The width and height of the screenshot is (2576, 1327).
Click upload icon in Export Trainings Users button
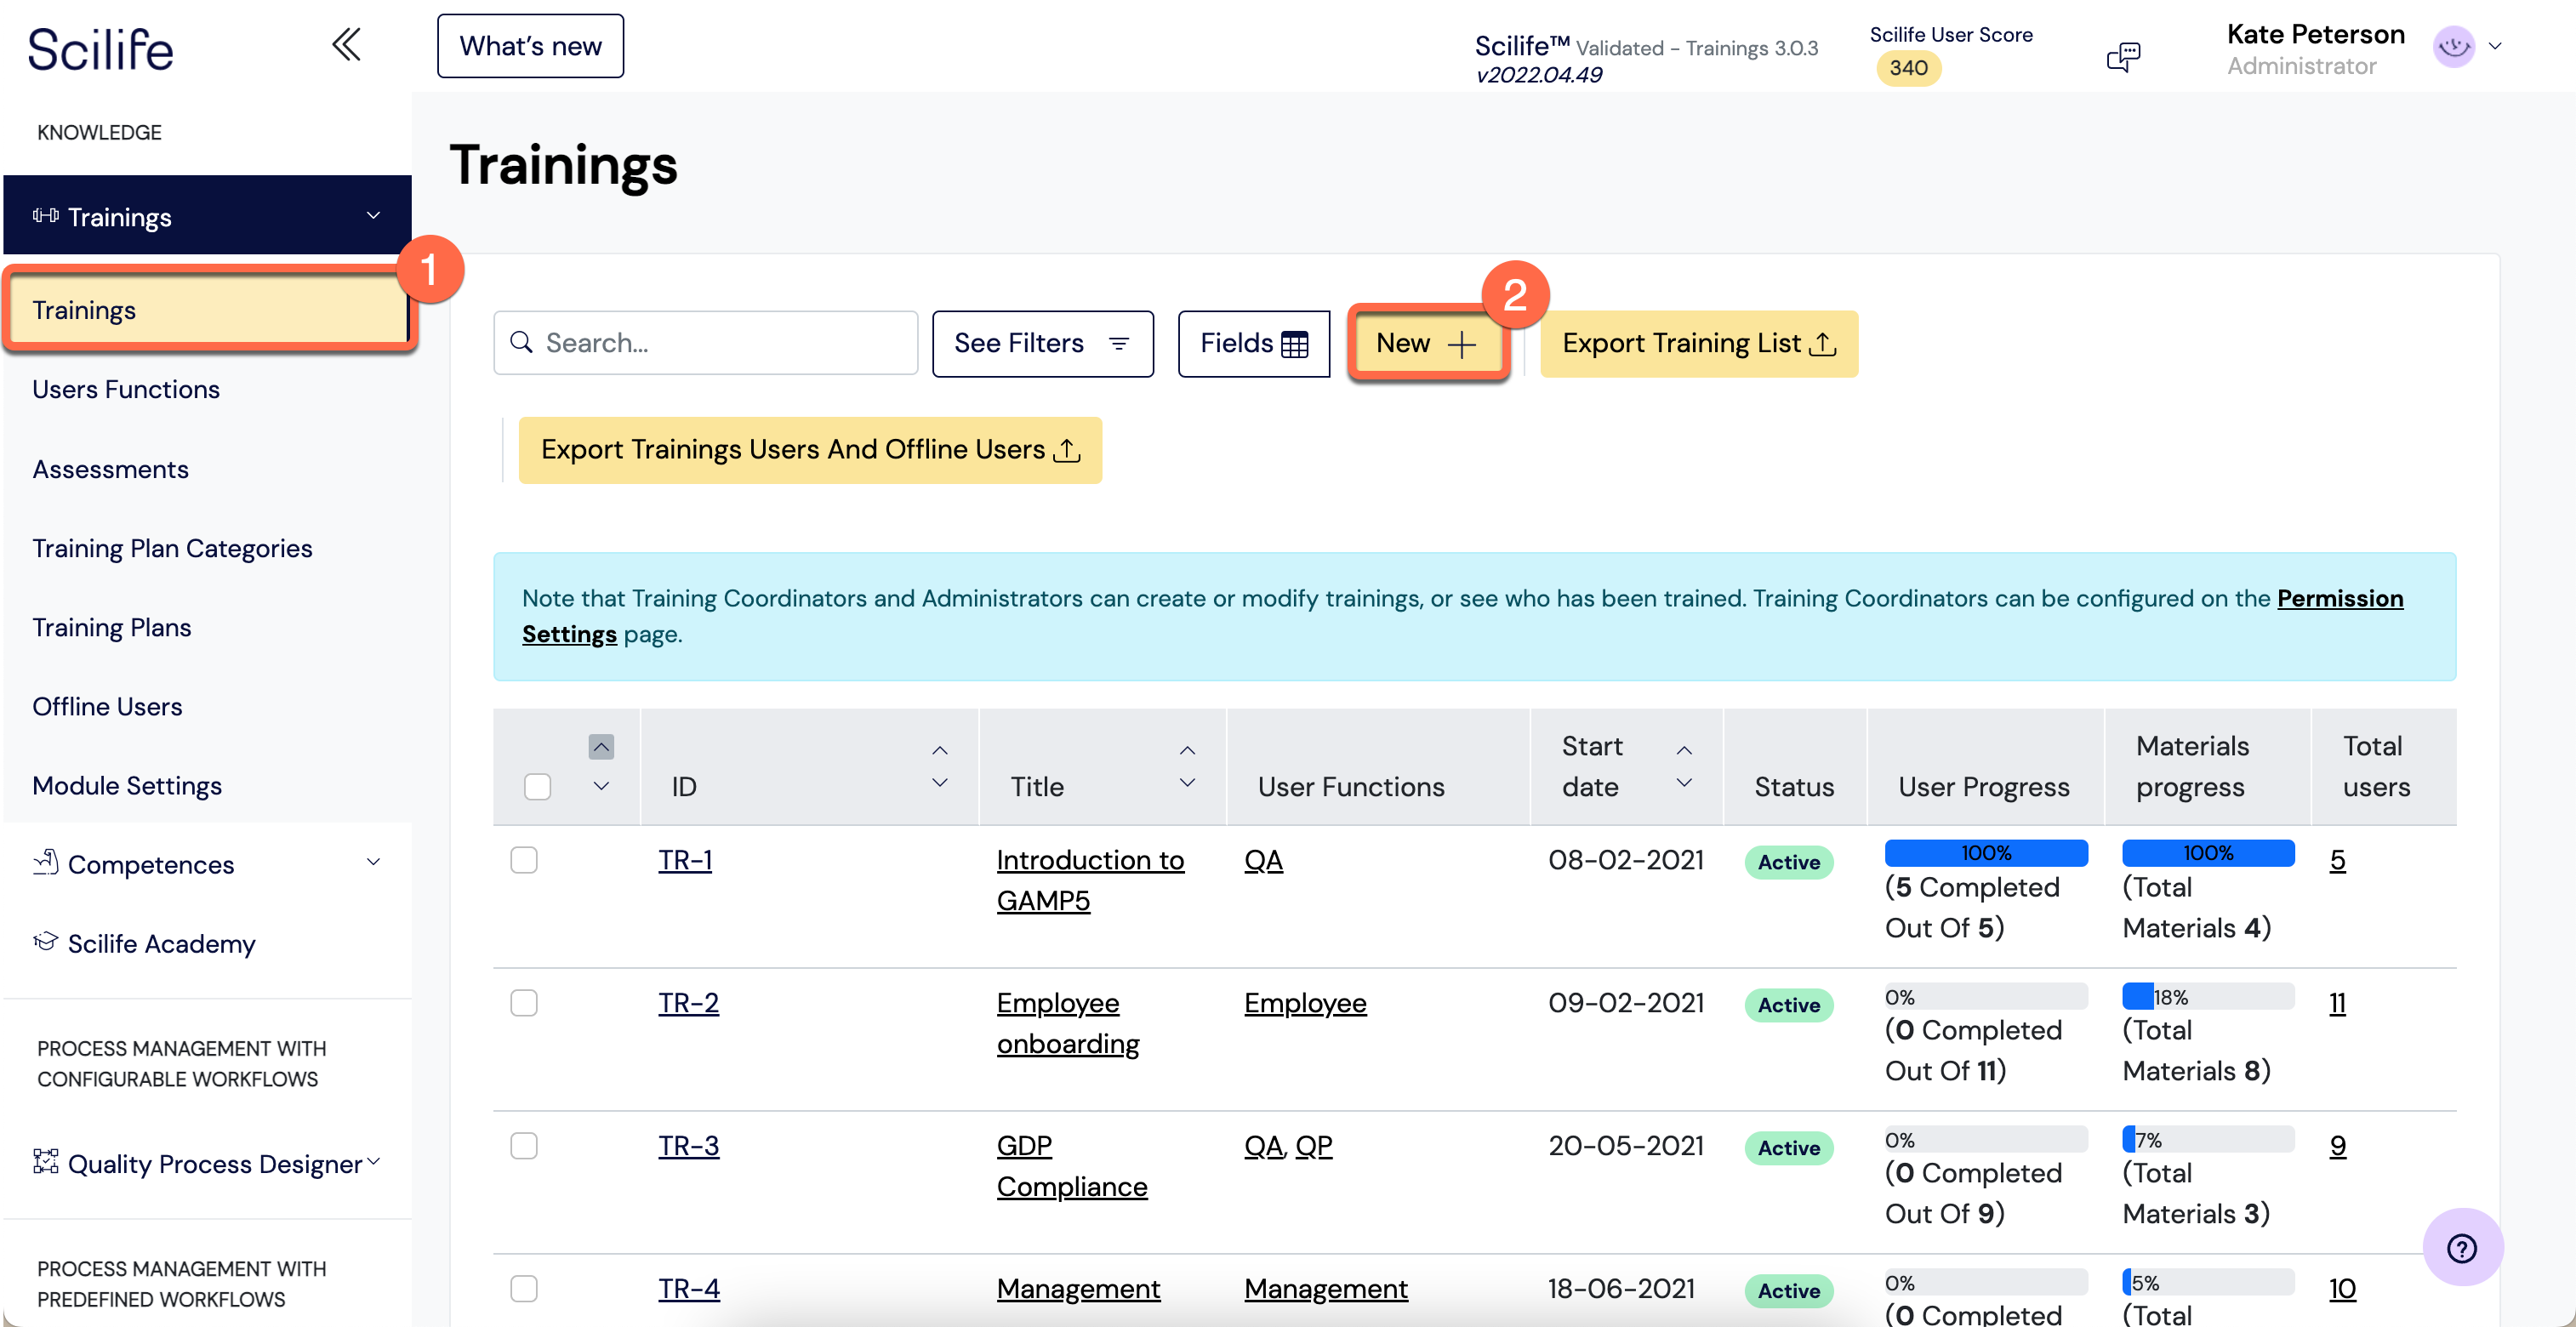point(1067,450)
